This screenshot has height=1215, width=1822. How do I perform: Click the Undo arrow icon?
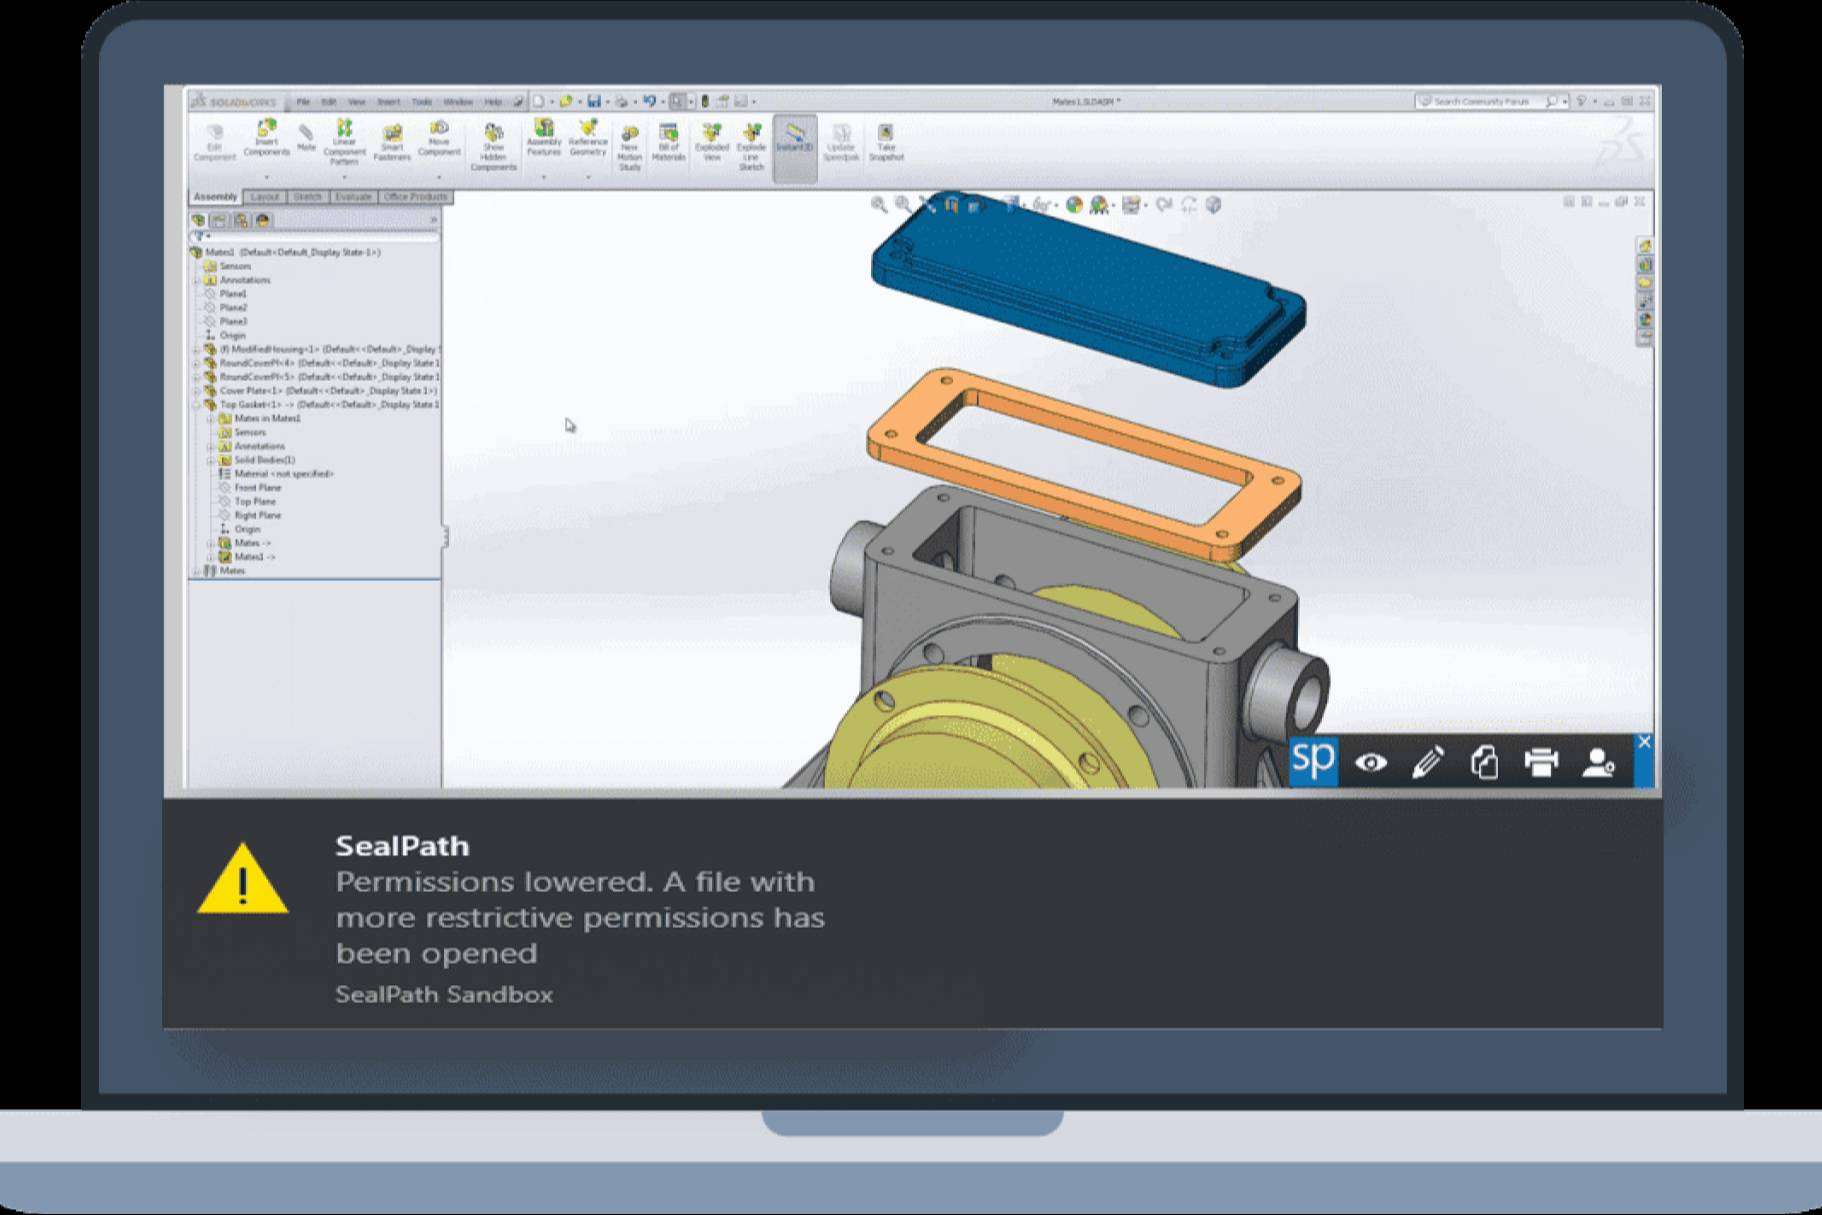tap(649, 101)
